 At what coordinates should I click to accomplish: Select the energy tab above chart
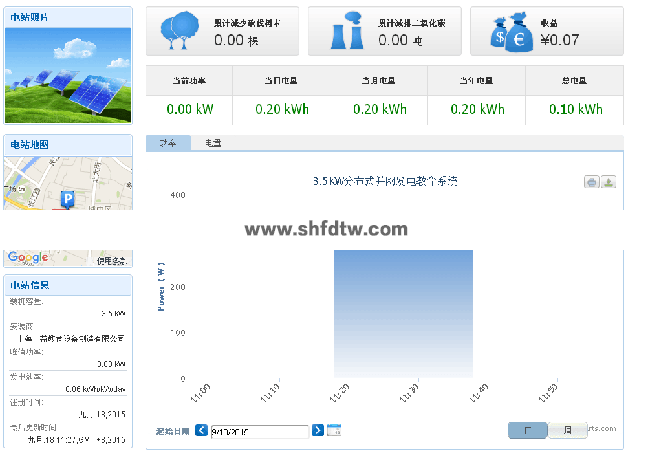click(213, 144)
